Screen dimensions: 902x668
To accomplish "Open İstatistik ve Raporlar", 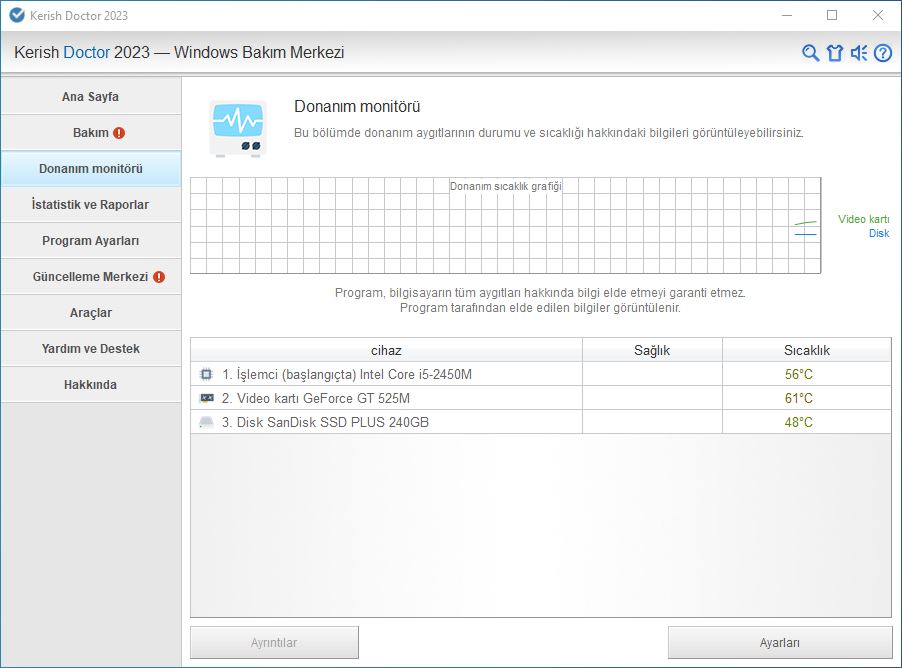I will pos(91,204).
